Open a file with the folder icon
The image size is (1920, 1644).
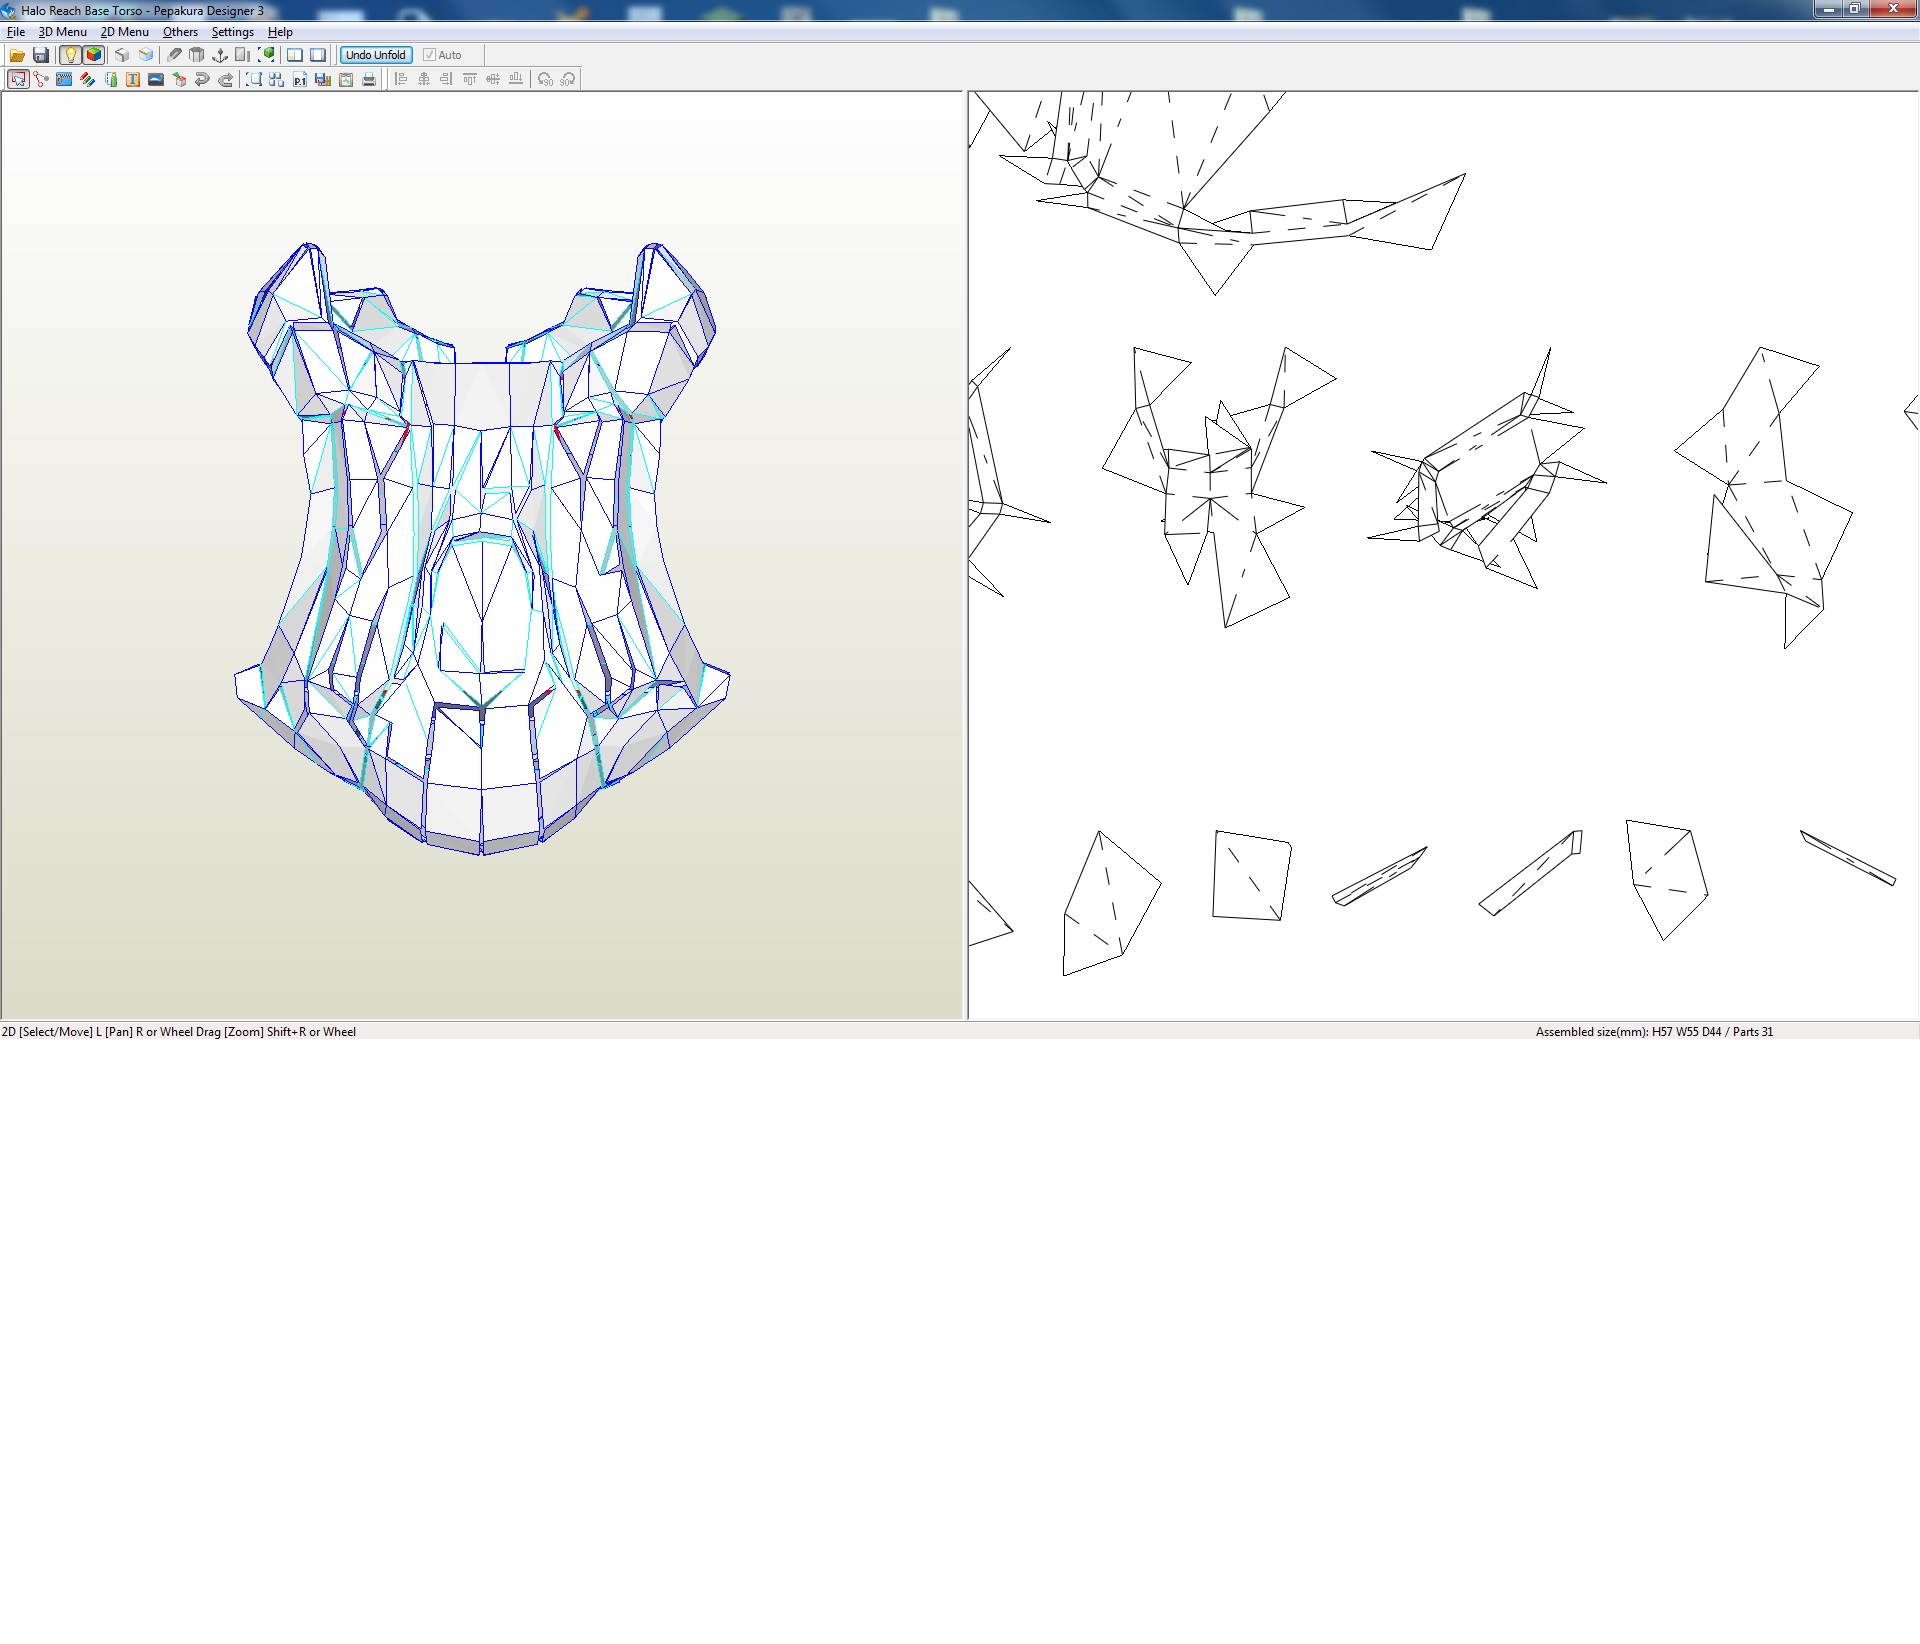click(x=17, y=55)
